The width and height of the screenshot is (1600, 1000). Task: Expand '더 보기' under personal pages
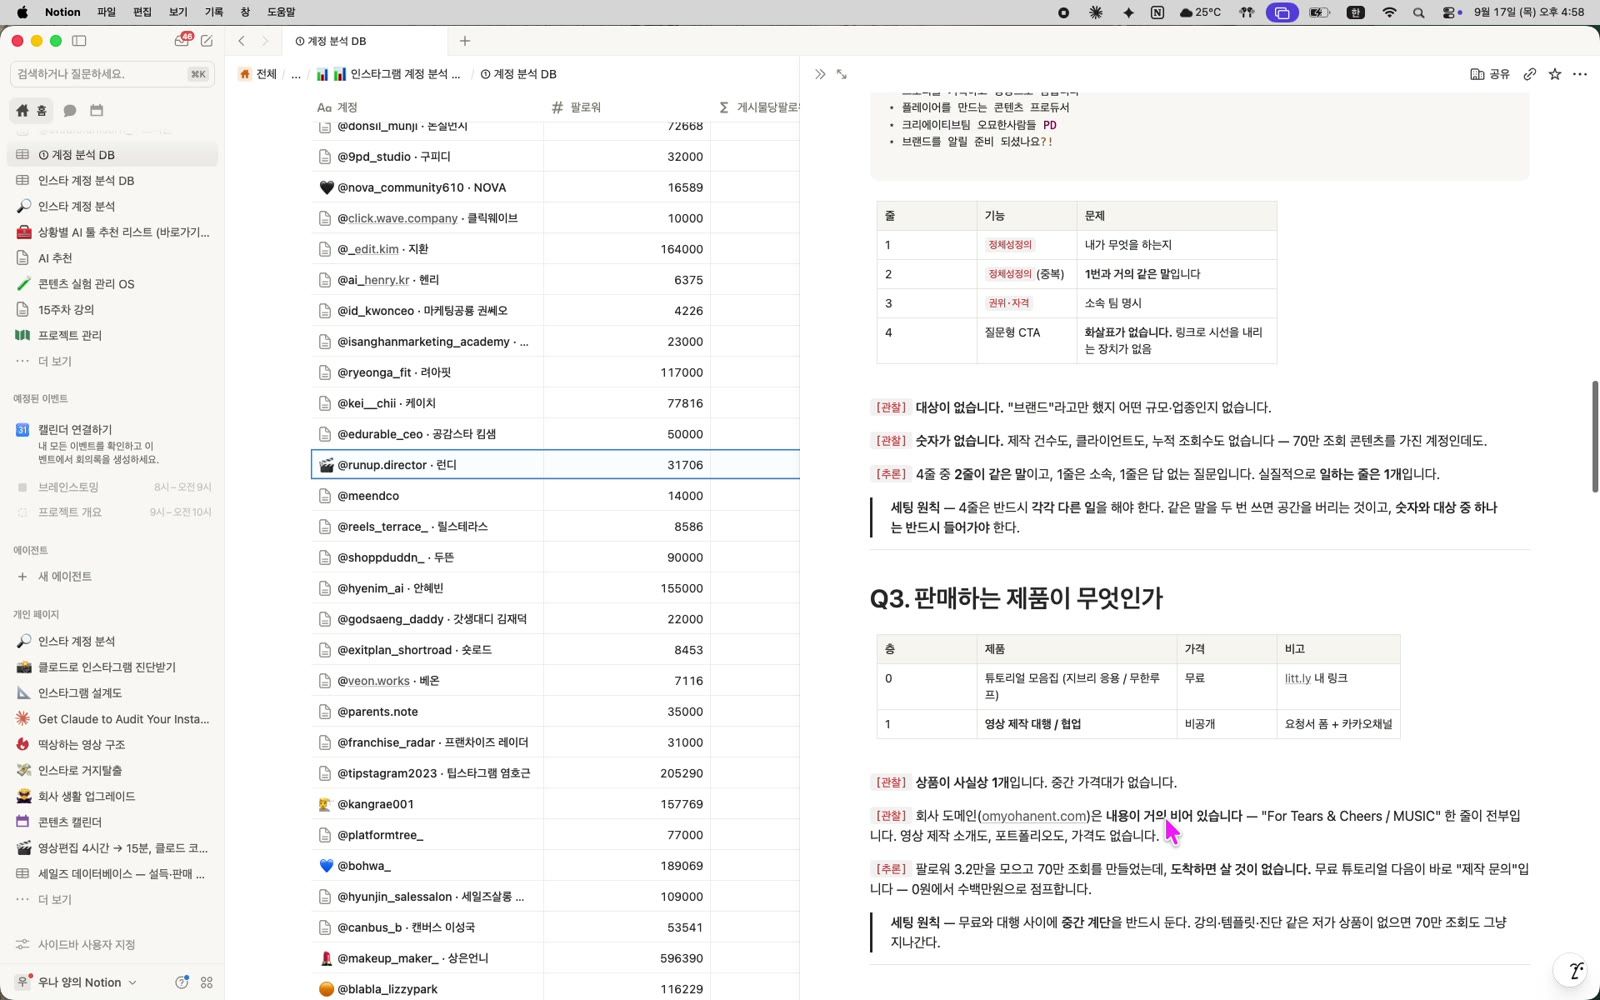click(54, 899)
